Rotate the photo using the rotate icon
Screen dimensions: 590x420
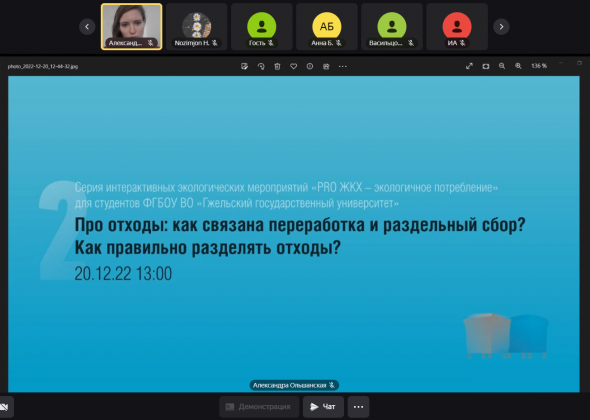coord(261,66)
